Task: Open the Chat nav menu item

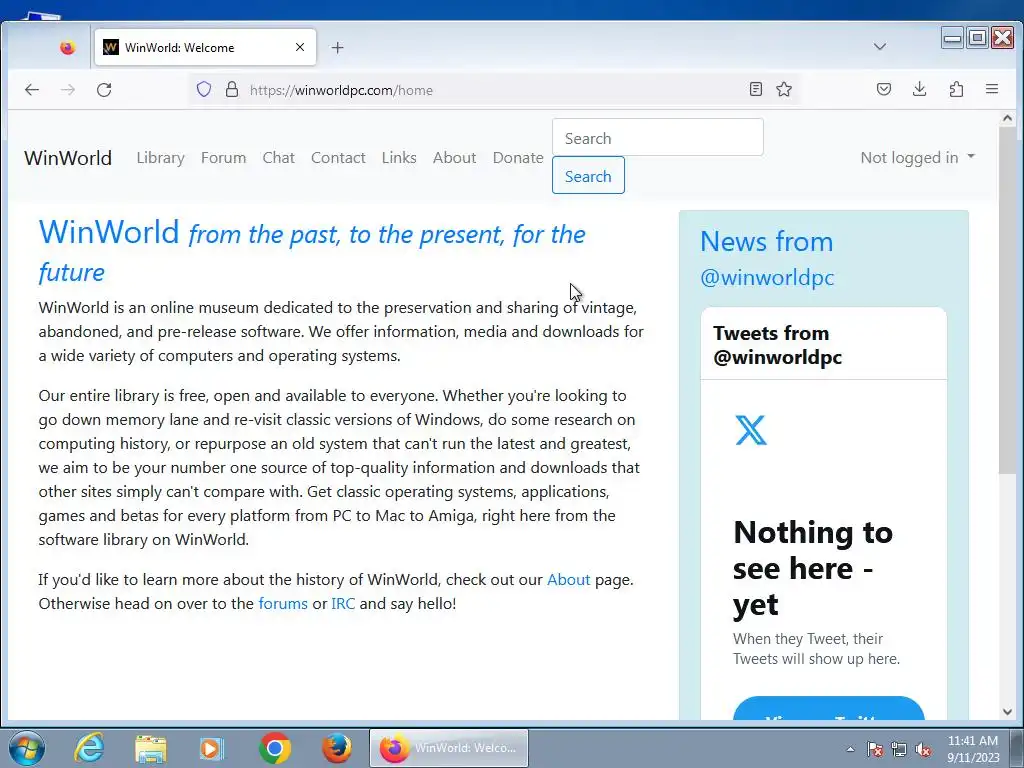Action: tap(278, 158)
